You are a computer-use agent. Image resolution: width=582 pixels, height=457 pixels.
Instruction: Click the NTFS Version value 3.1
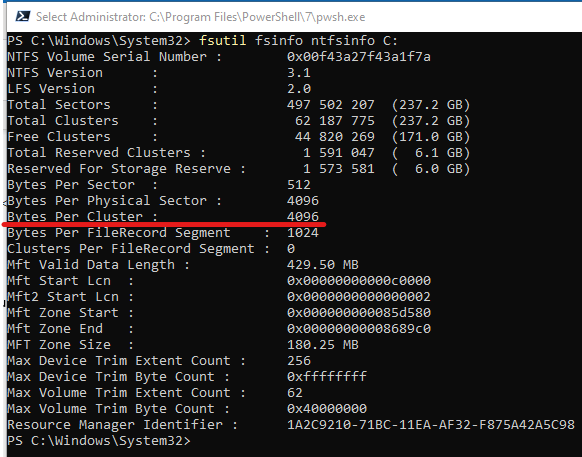[299, 72]
